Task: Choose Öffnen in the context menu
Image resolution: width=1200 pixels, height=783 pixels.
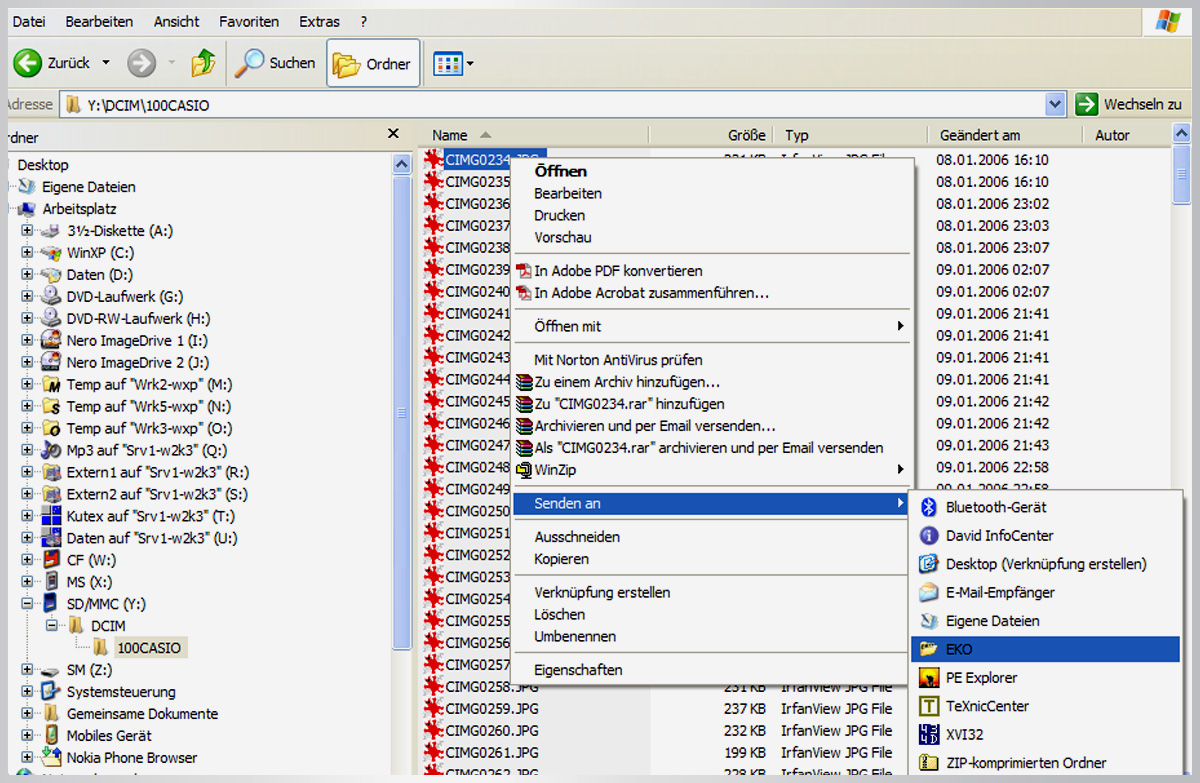Action: click(712, 172)
